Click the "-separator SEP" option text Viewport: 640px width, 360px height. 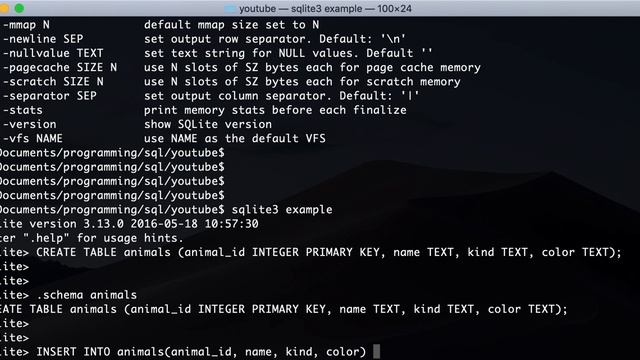point(50,96)
